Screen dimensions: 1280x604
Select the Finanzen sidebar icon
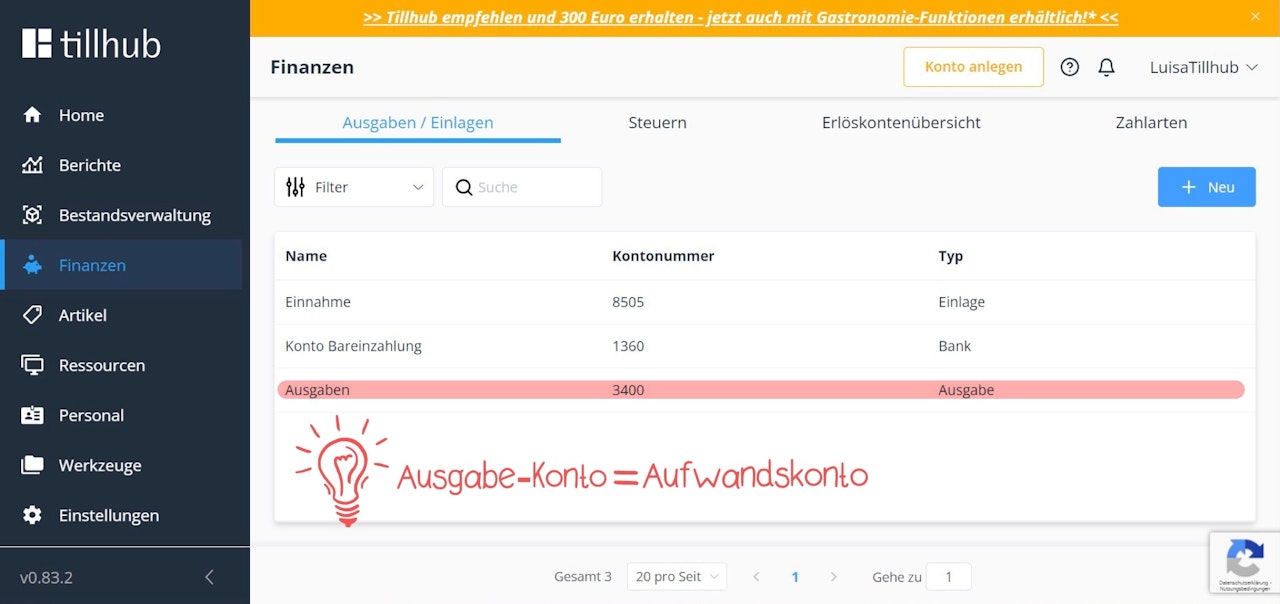[34, 265]
